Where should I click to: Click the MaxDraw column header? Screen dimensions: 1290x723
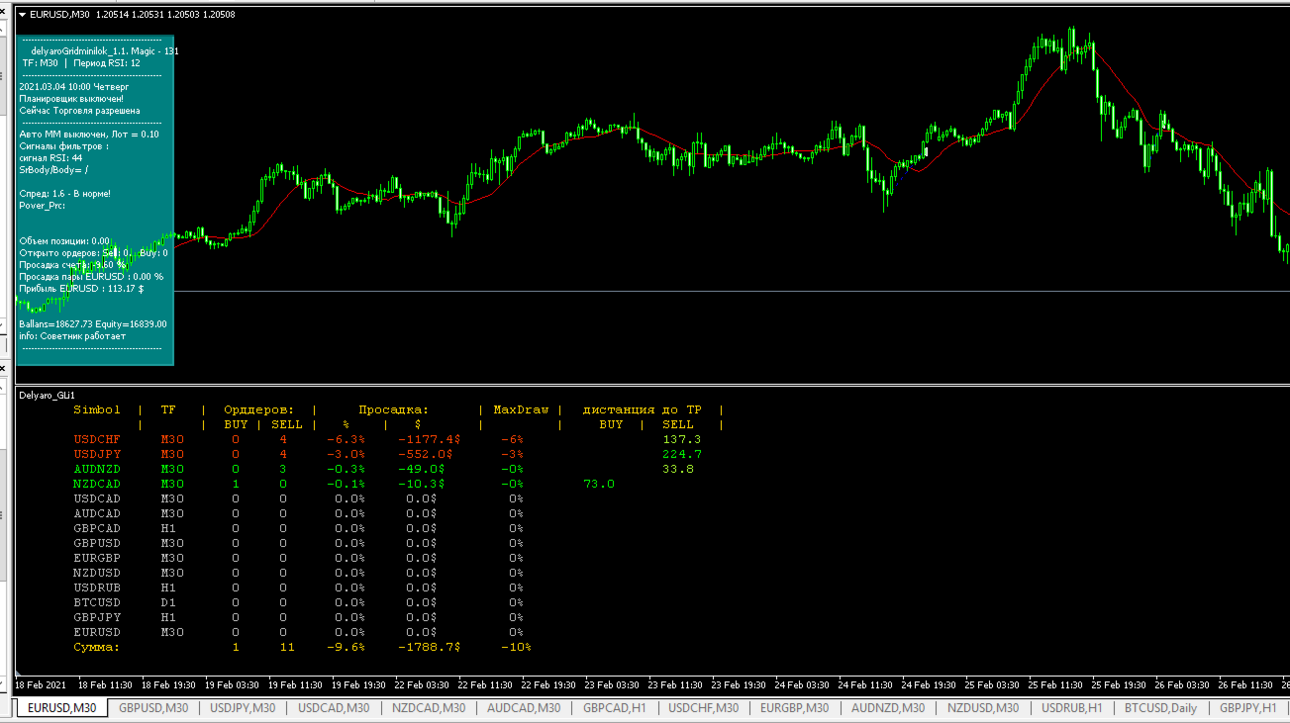(x=521, y=410)
